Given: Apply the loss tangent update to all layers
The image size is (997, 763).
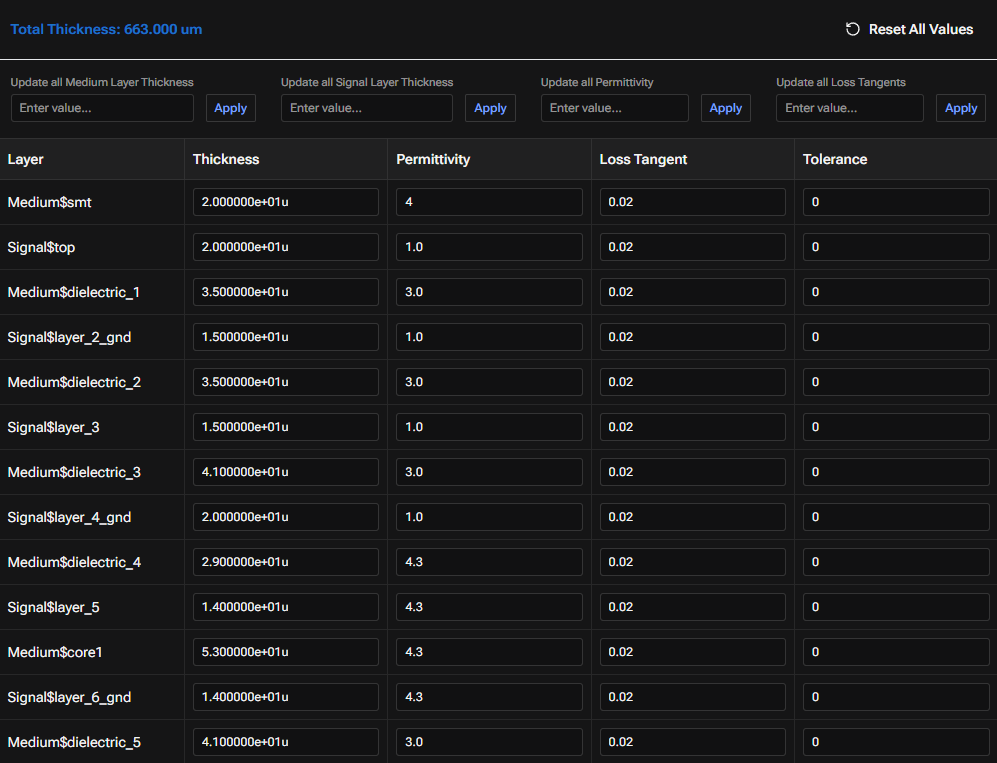Looking at the screenshot, I should [961, 108].
